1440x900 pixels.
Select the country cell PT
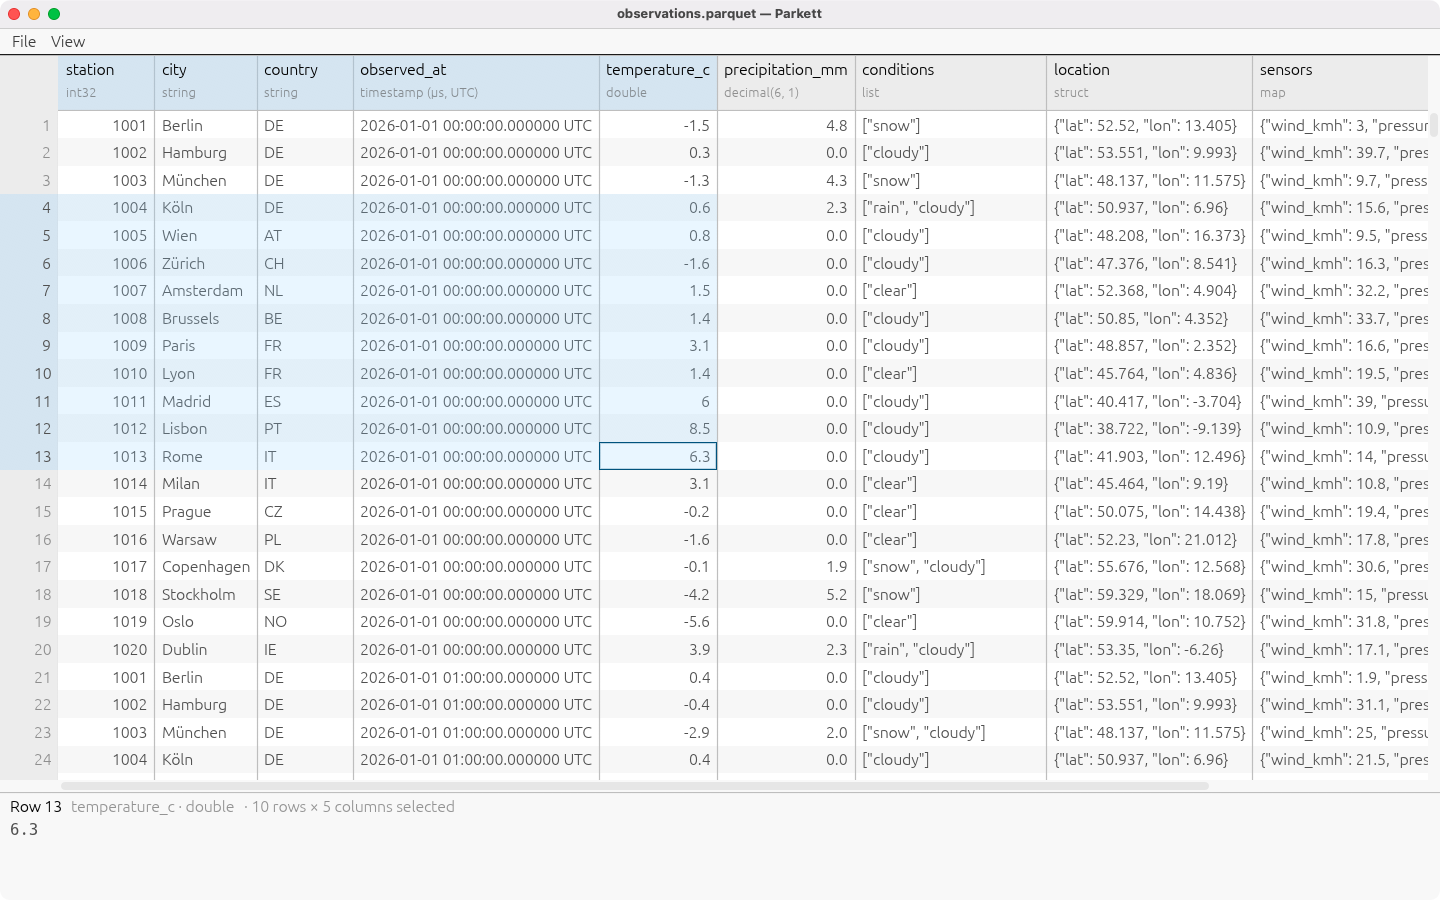coord(305,429)
